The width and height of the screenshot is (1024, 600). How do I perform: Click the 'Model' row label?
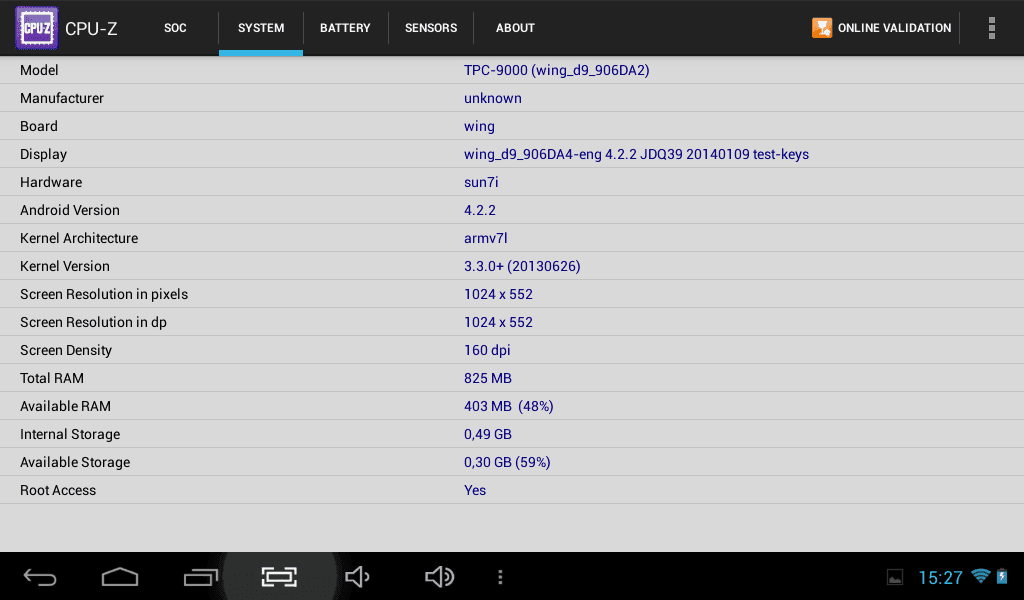[39, 71]
